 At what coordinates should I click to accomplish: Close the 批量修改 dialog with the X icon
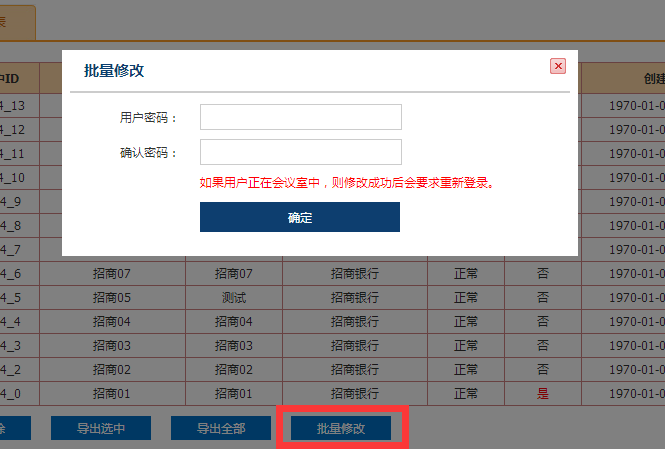click(x=558, y=66)
